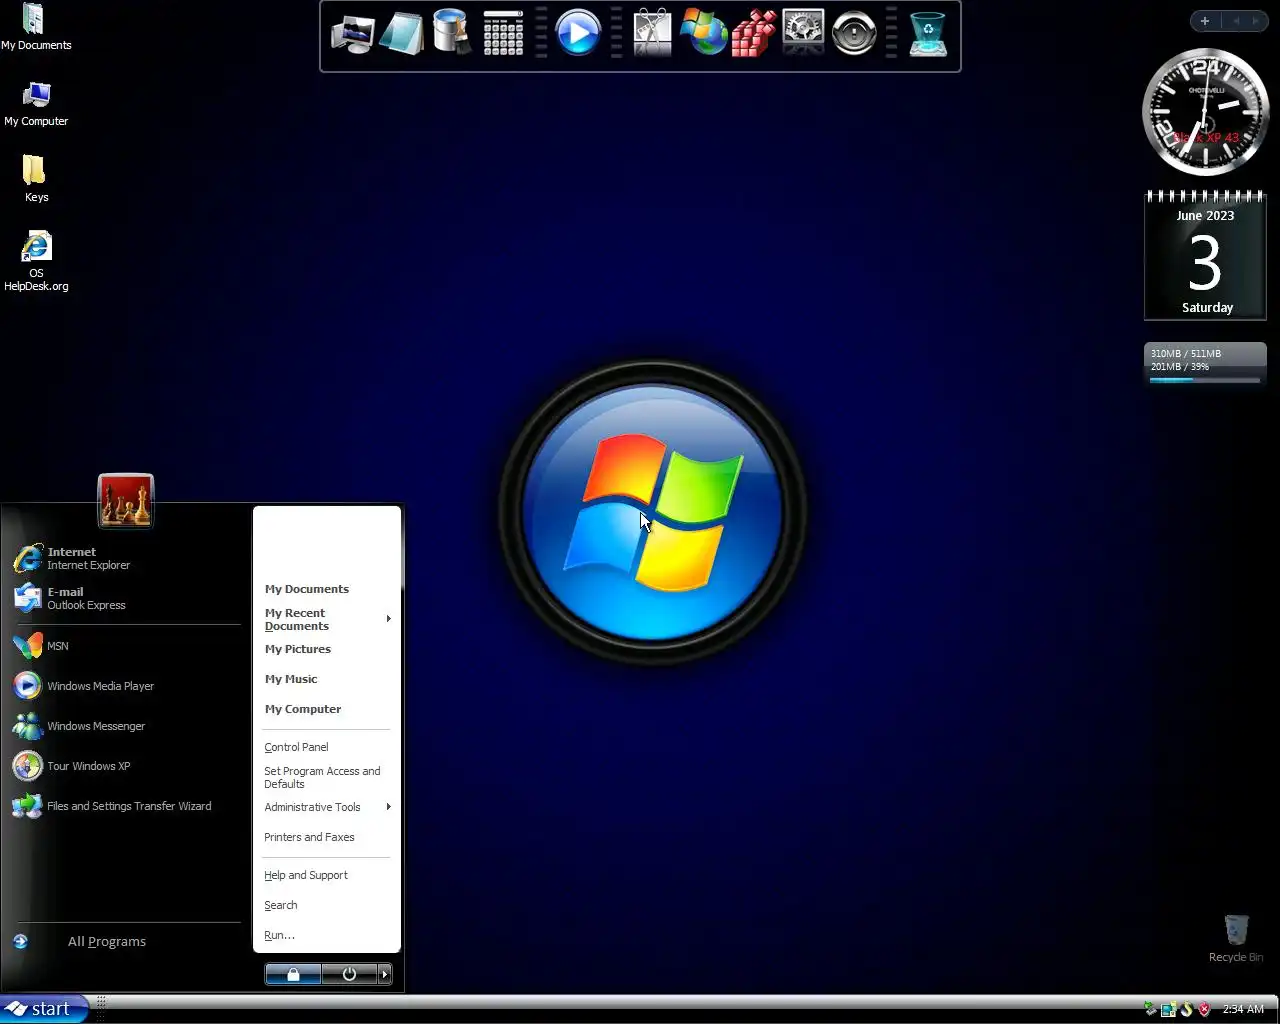Screen dimensions: 1280x1024
Task: Click the blue media play dock icon
Action: [x=578, y=33]
